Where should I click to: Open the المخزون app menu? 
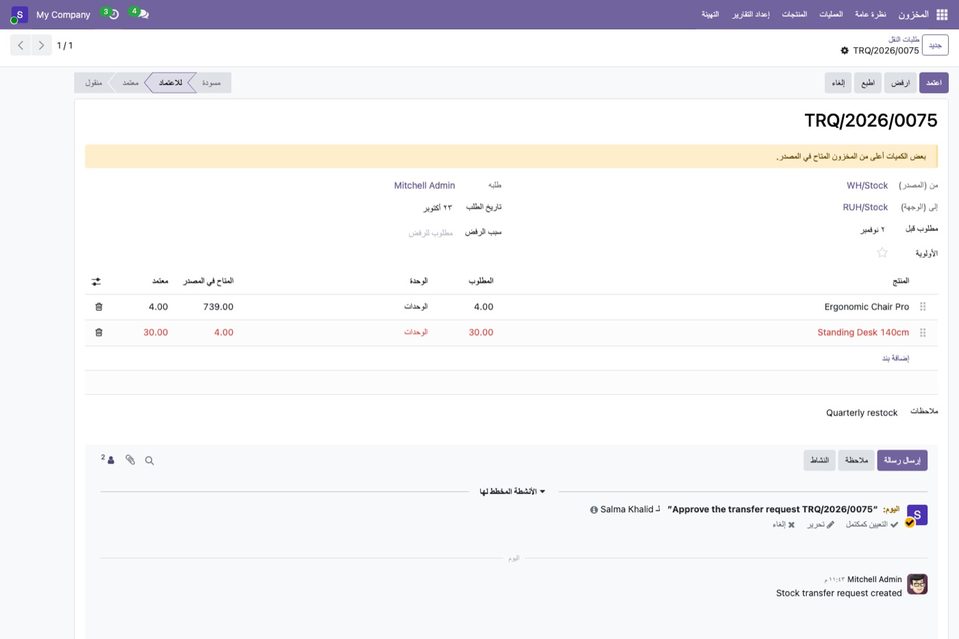coord(913,14)
